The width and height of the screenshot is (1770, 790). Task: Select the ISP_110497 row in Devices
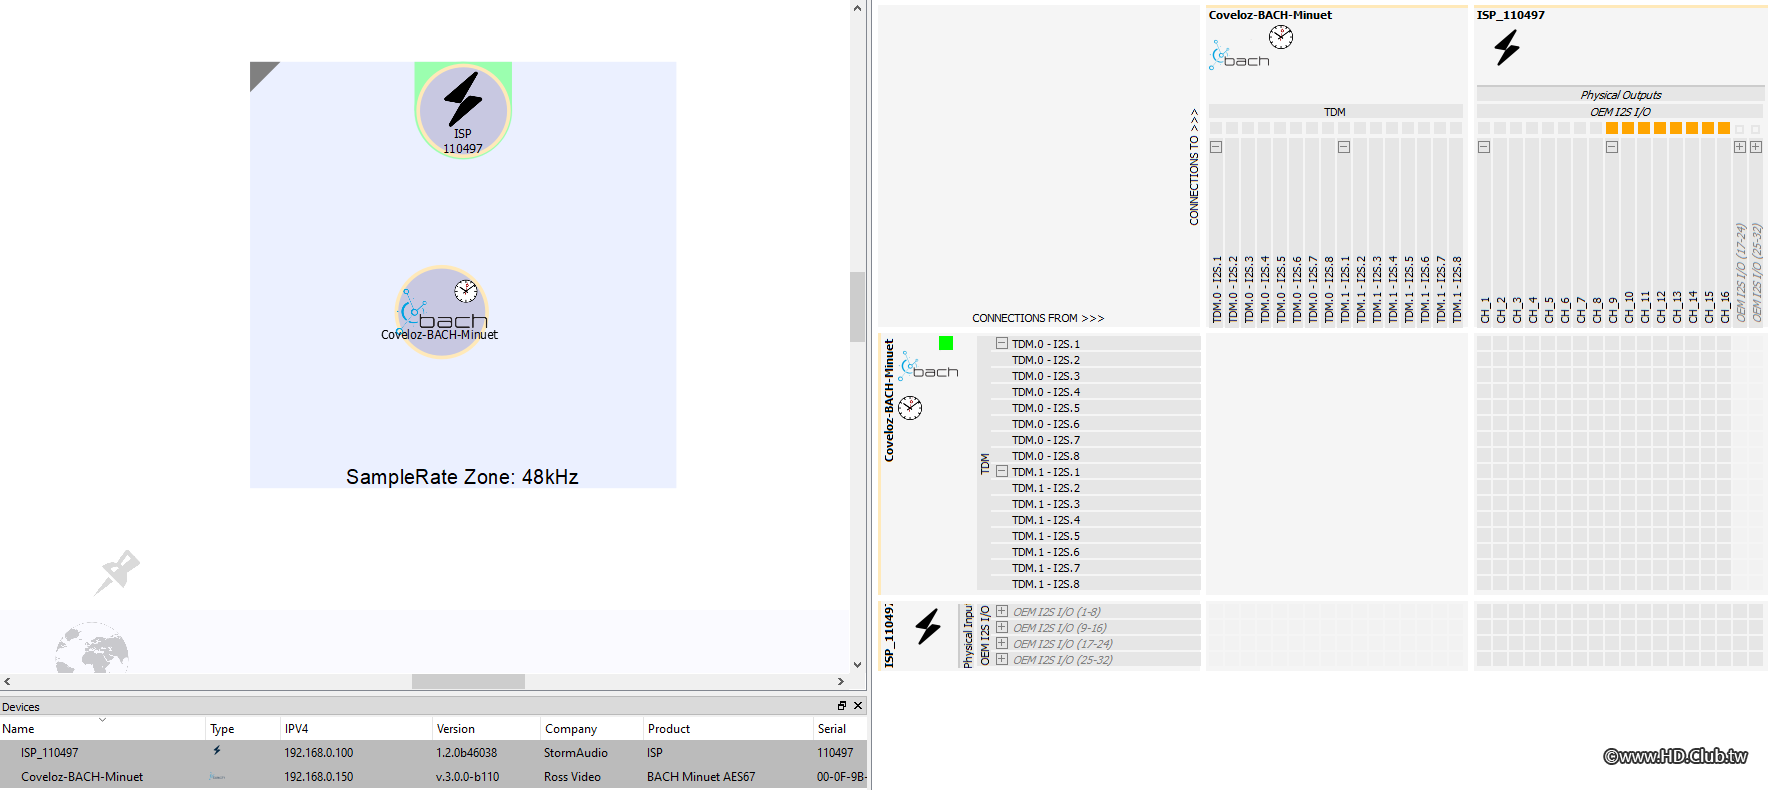[x=433, y=753]
